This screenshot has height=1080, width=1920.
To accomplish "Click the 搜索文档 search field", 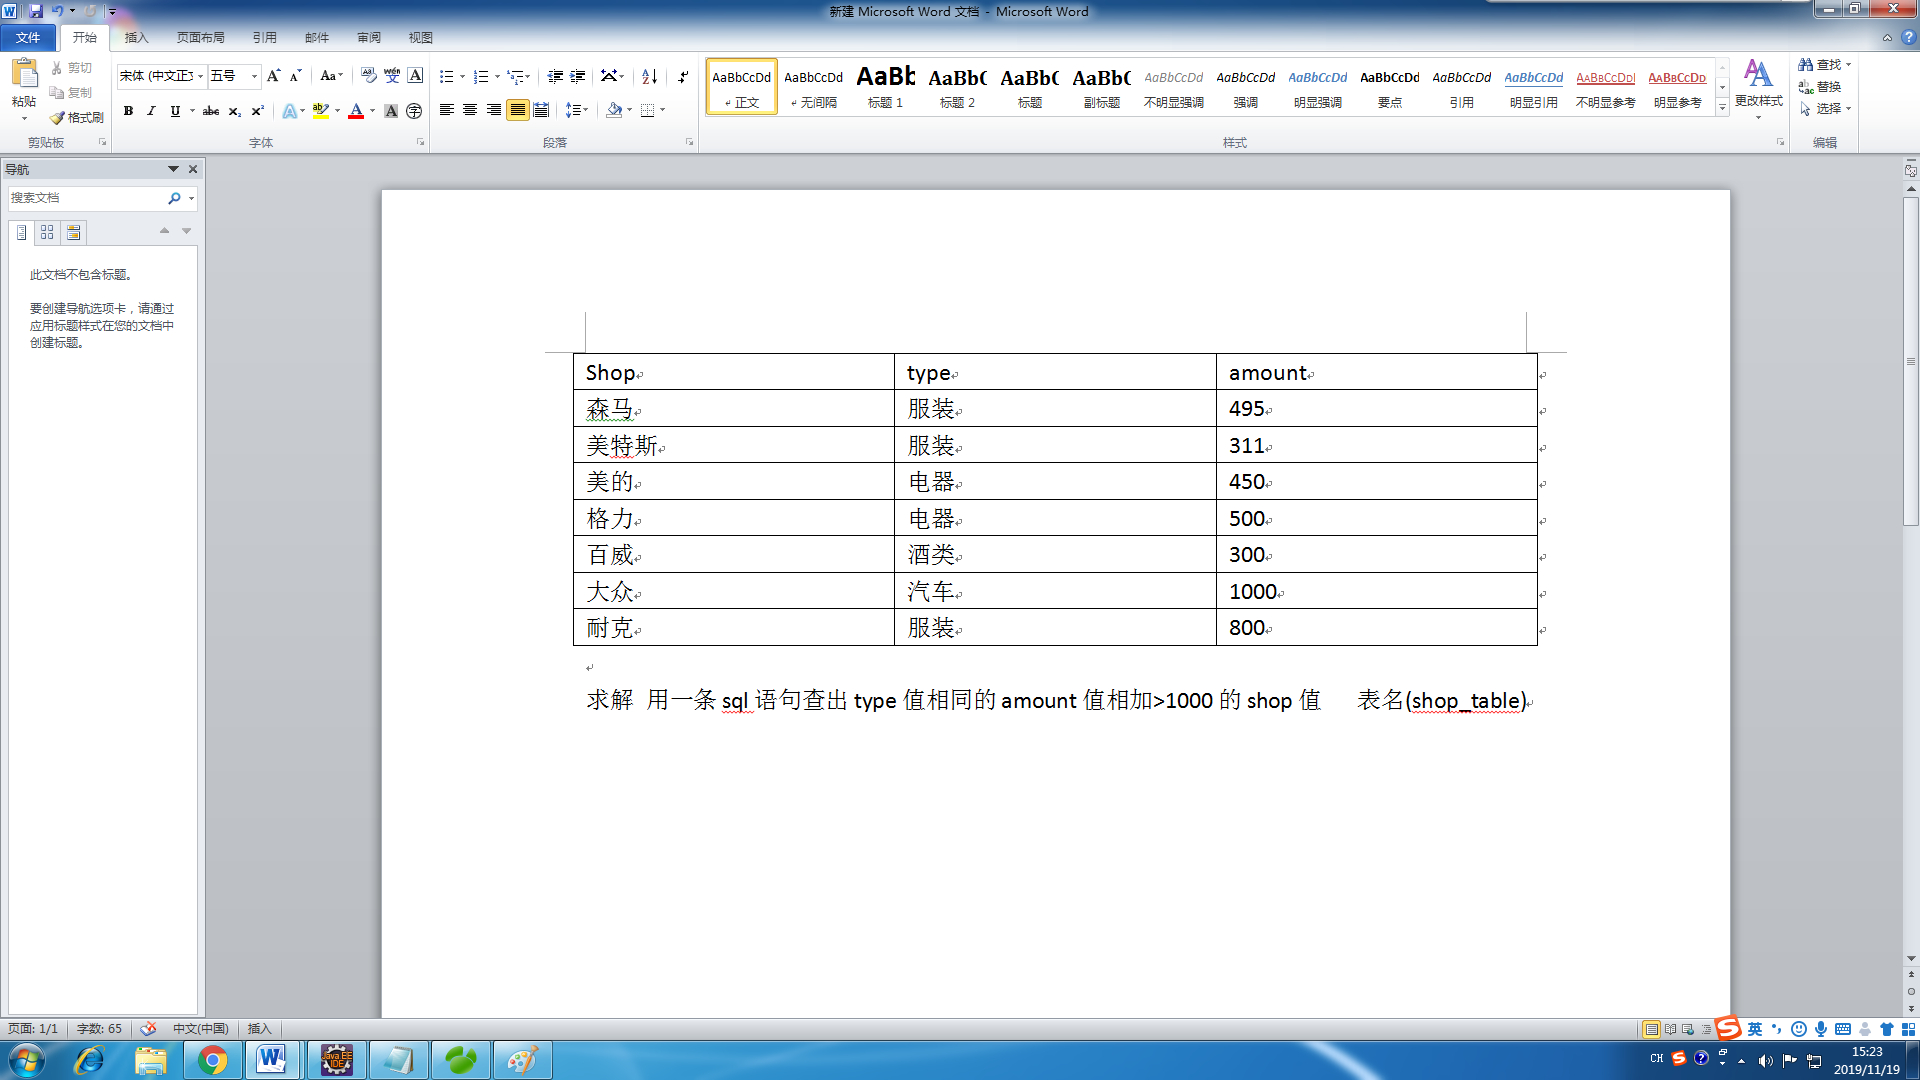I will pyautogui.click(x=85, y=198).
